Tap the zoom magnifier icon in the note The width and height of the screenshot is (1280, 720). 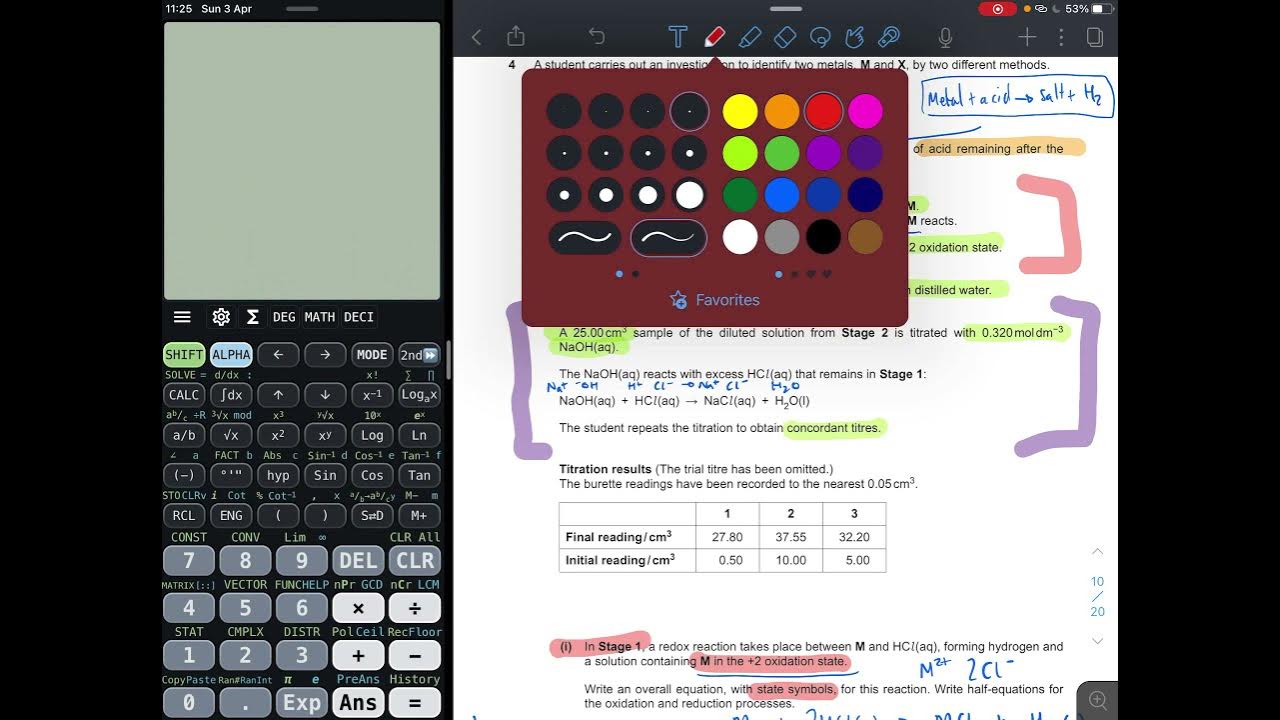tap(1098, 701)
